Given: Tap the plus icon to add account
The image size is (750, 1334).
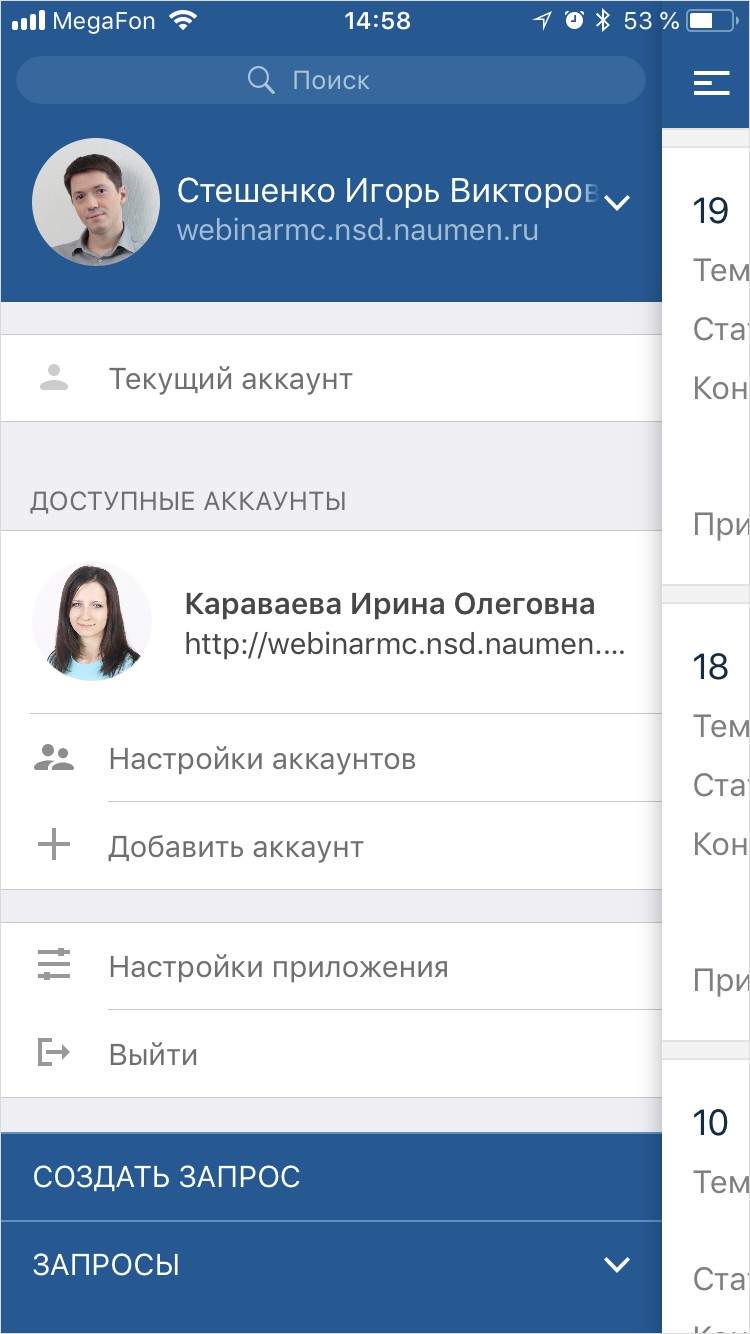Looking at the screenshot, I should click(54, 846).
